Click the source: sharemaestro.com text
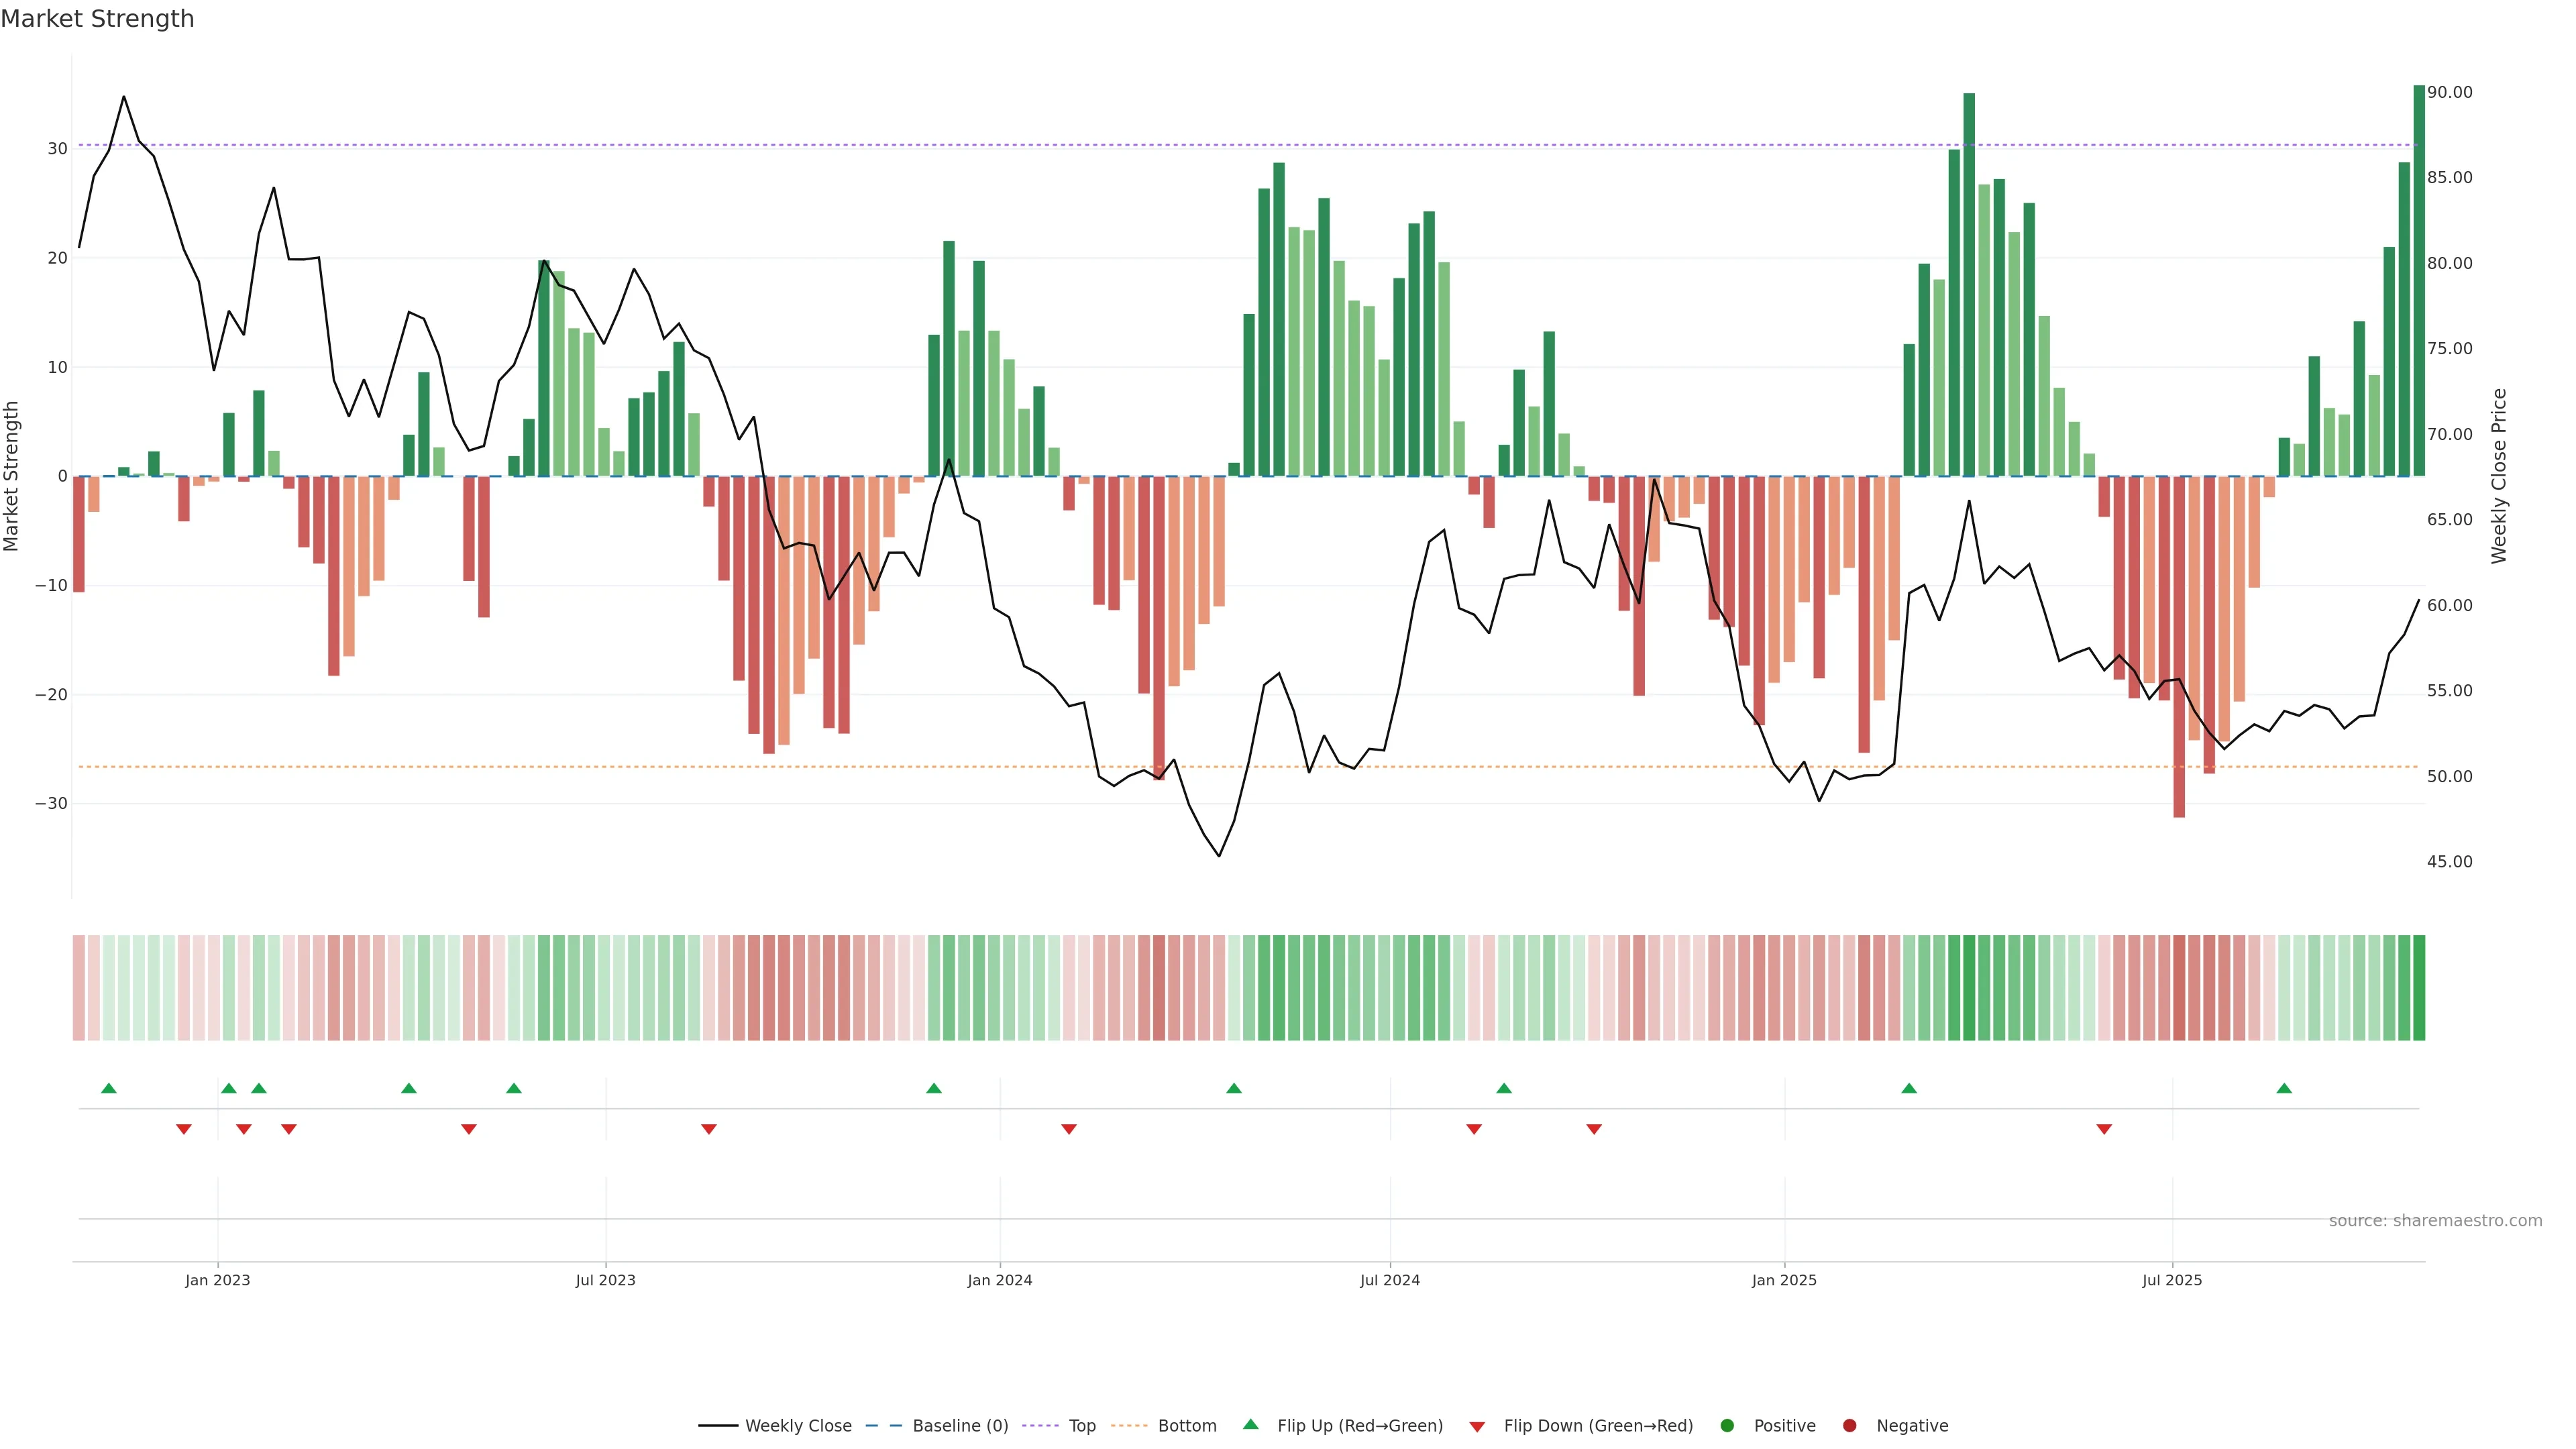 point(2435,1220)
